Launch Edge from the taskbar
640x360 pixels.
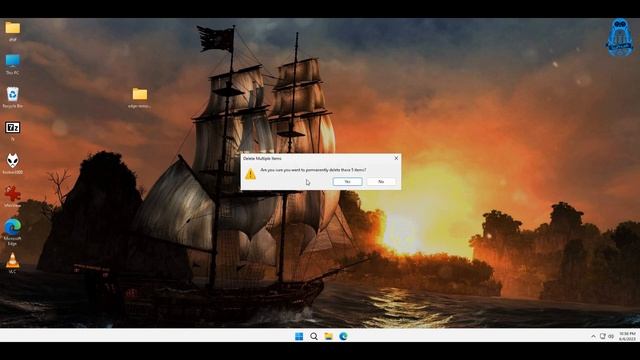(x=343, y=336)
